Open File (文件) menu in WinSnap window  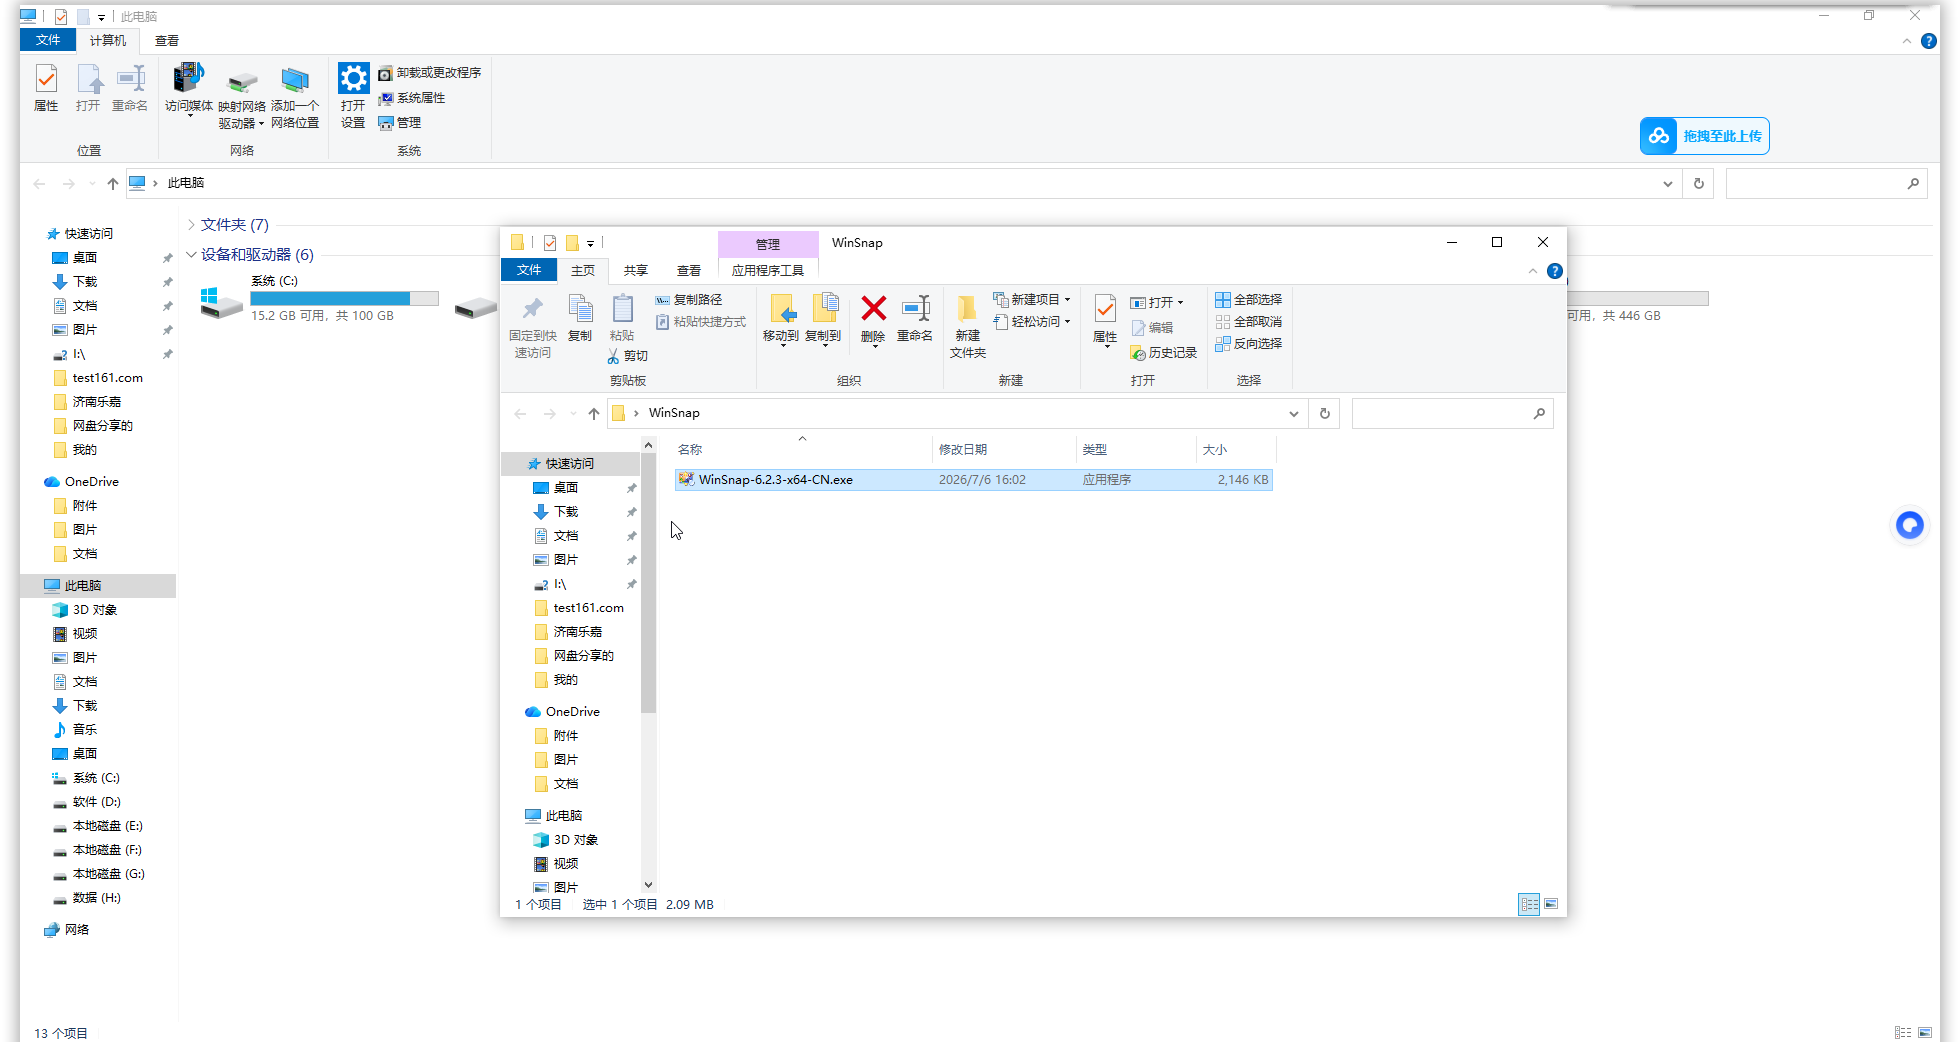tap(529, 270)
